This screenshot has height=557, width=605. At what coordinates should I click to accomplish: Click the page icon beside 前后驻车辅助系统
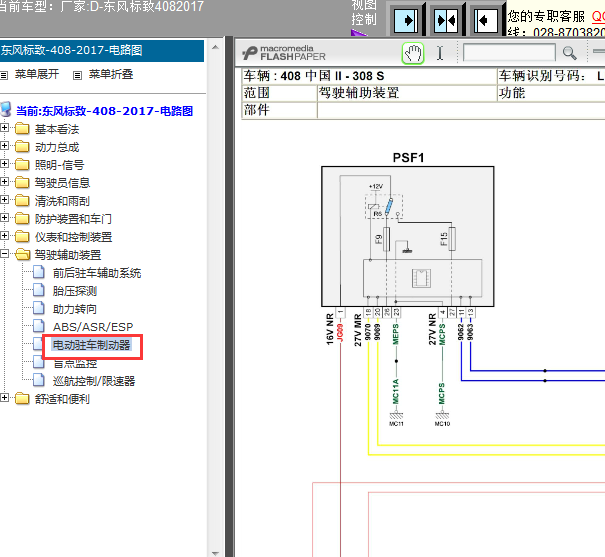(39, 272)
